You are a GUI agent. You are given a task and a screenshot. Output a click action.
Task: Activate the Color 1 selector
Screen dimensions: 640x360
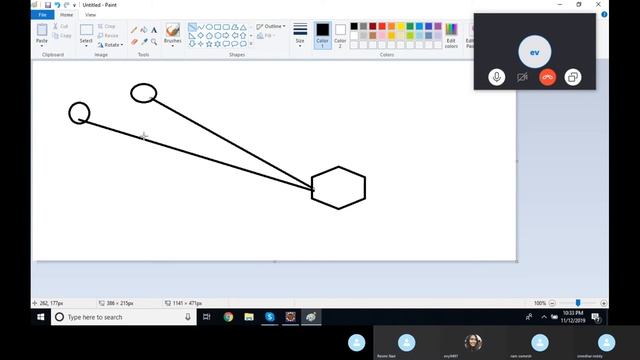(x=322, y=36)
